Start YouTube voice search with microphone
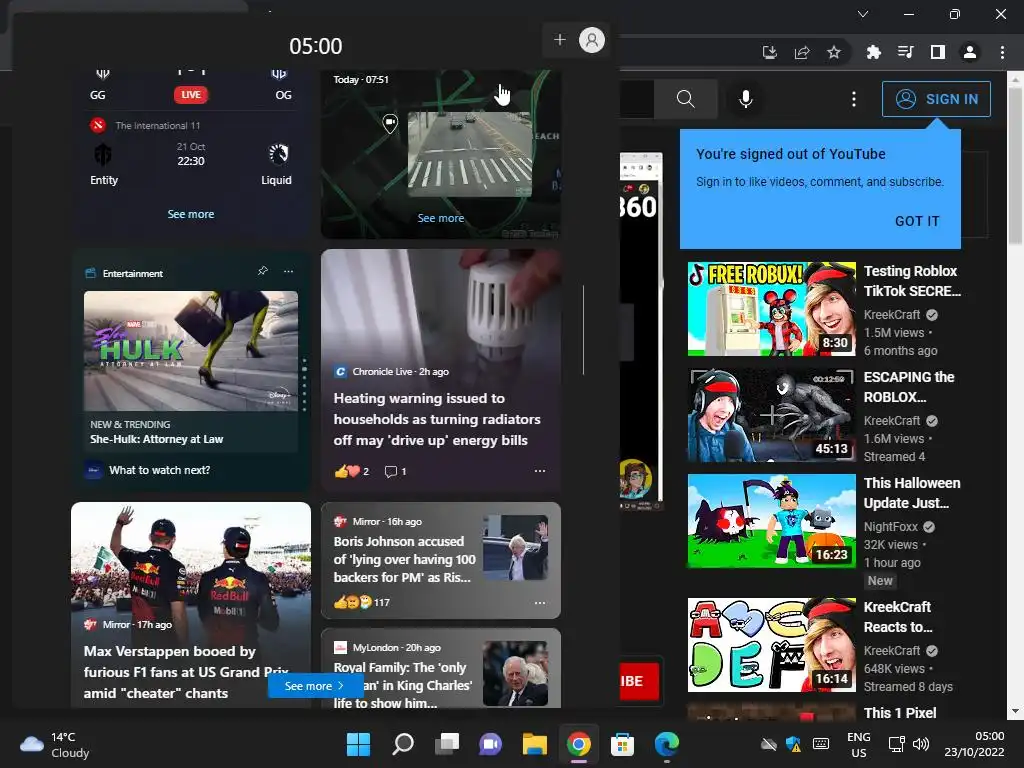The image size is (1024, 768). point(745,99)
